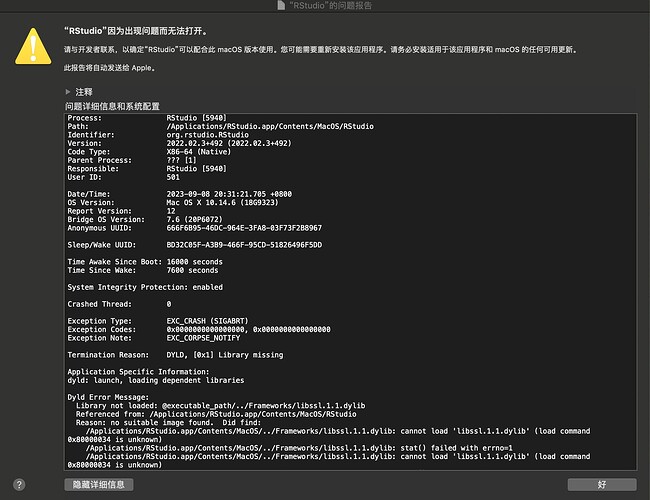This screenshot has height=500, width=650.
Task: Click the OS Version Mac OS X 10.14.6 line
Action: 173,203
